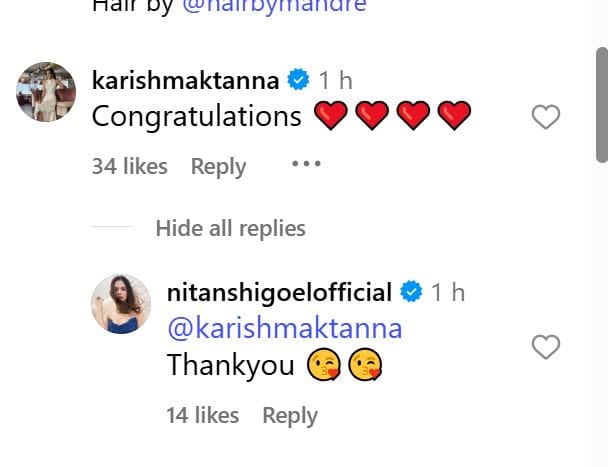Reply to karishmaktanna's comment

click(218, 167)
